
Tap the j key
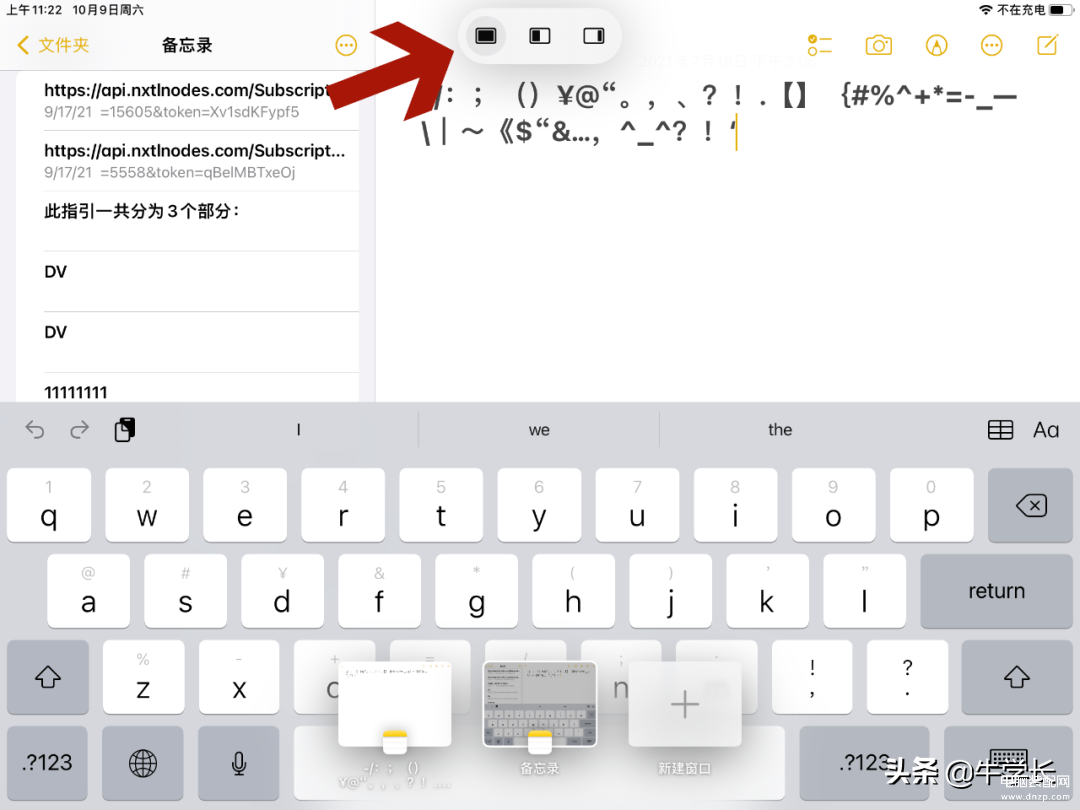tap(670, 591)
